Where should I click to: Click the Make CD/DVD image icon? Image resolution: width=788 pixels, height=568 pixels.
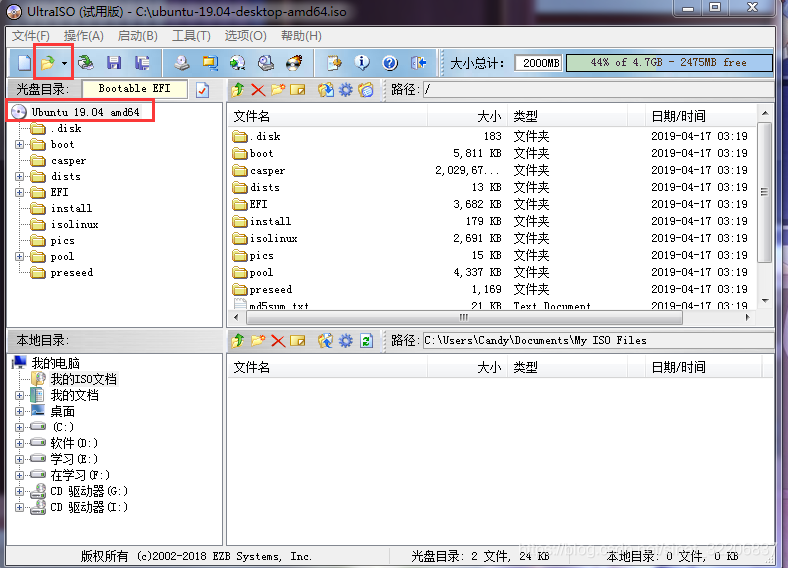(182, 63)
